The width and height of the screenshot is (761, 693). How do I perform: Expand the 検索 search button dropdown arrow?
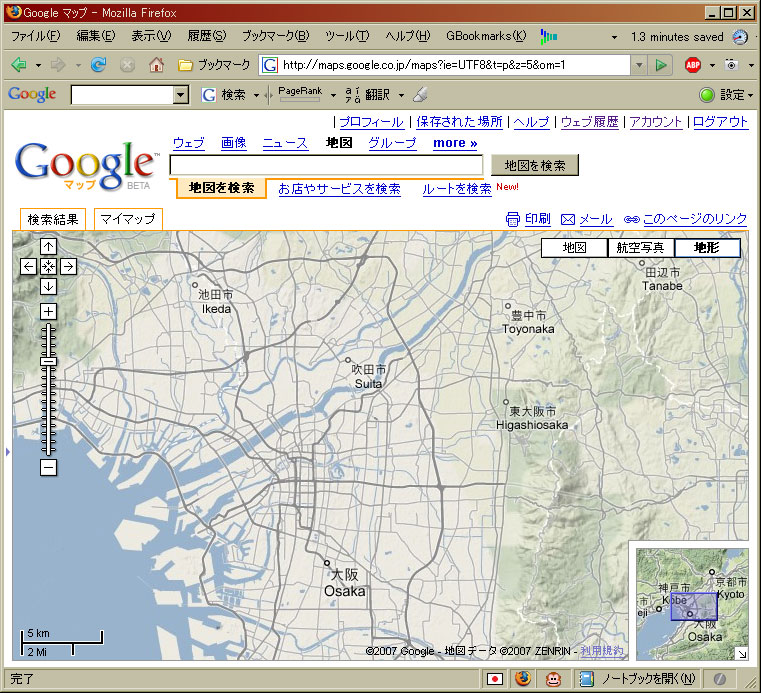point(256,95)
